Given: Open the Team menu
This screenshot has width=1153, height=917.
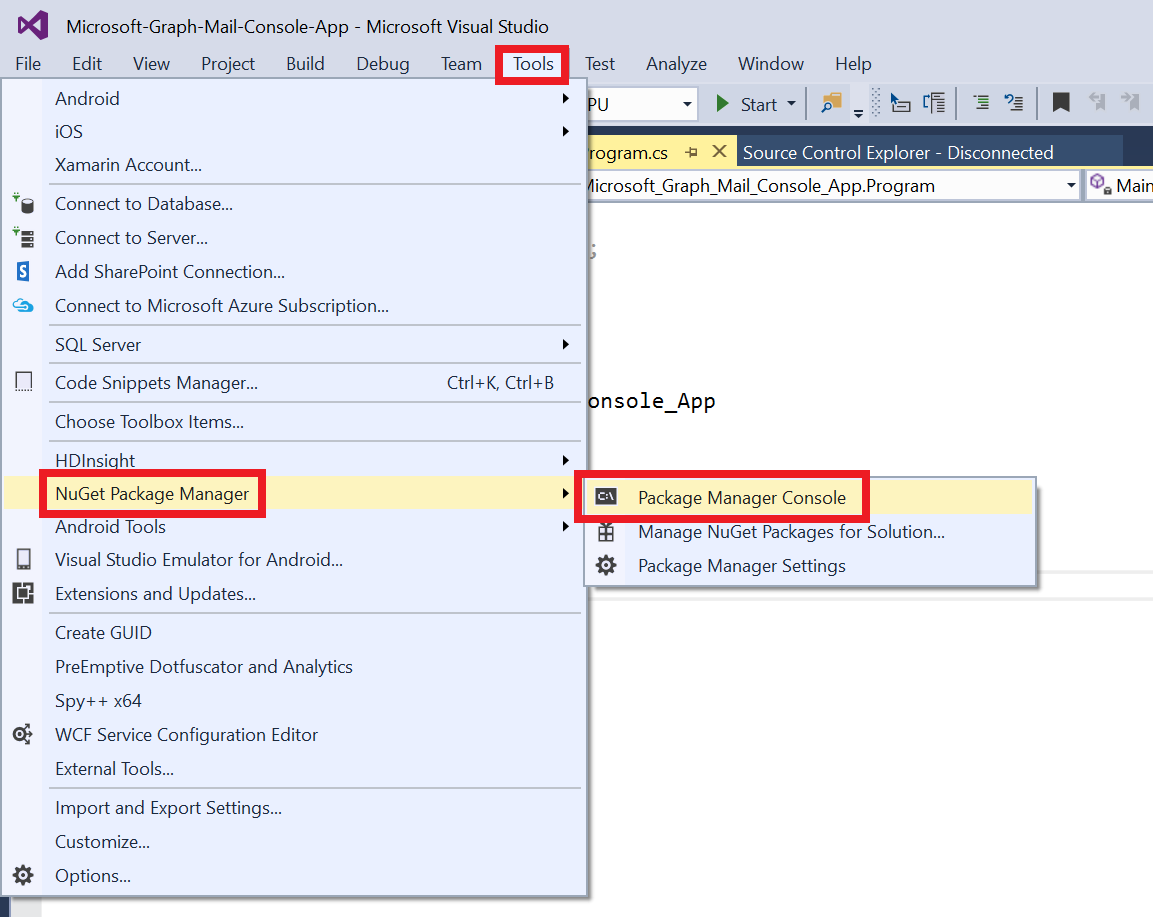Looking at the screenshot, I should pos(461,64).
